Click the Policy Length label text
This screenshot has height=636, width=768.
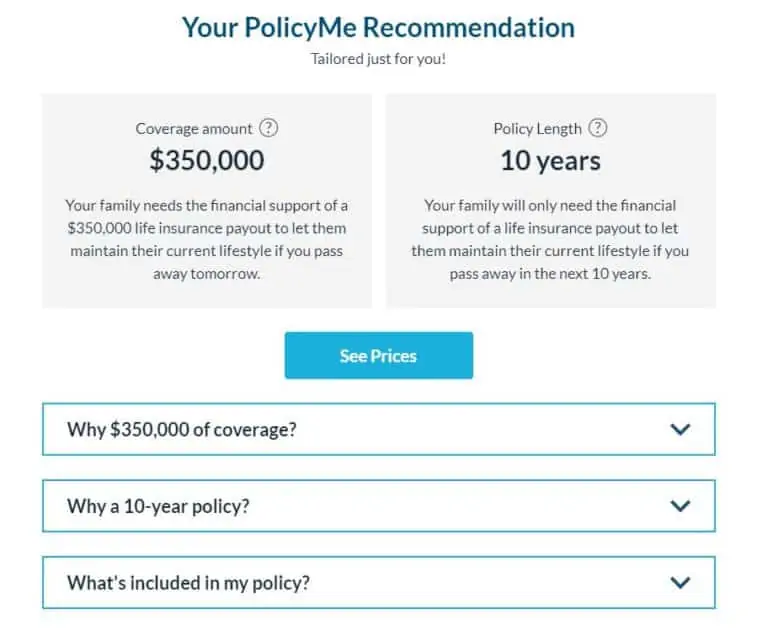[538, 129]
